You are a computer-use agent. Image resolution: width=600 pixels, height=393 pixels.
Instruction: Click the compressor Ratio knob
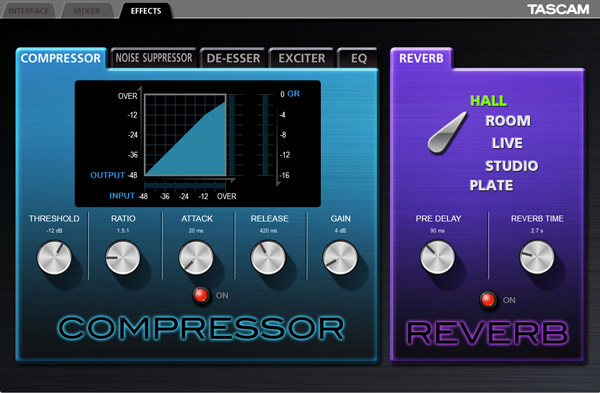click(x=123, y=258)
